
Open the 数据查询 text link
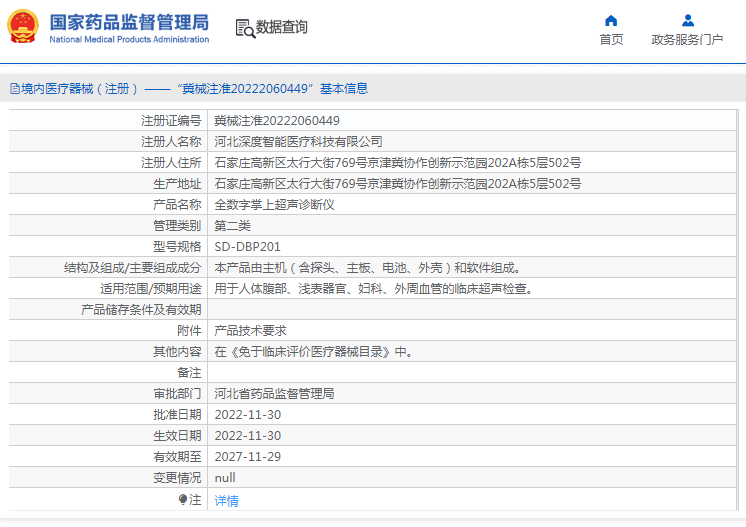pyautogui.click(x=282, y=28)
